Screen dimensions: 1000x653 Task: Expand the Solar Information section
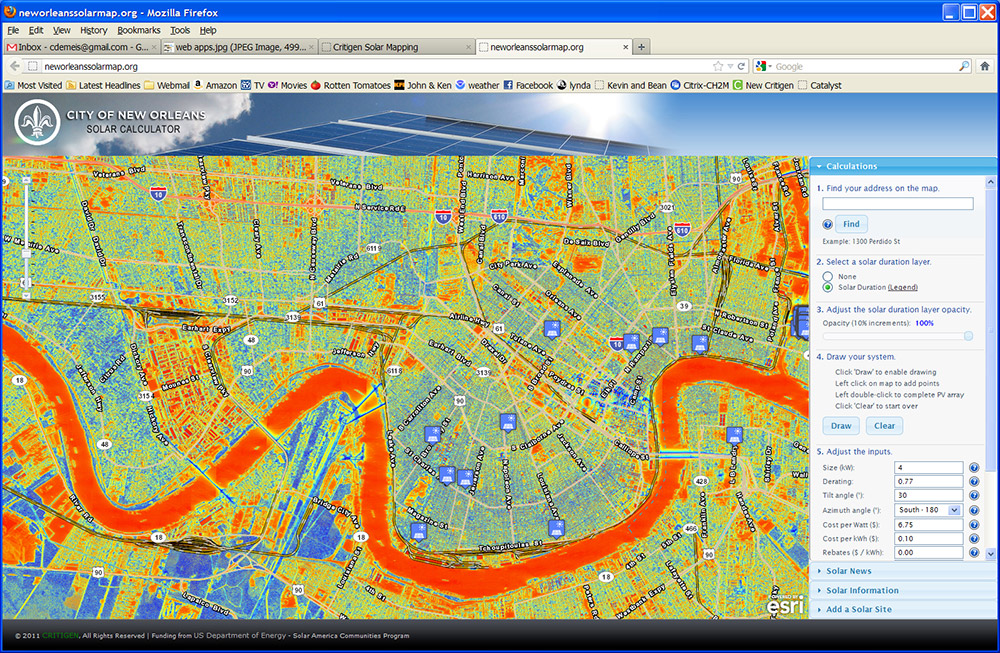862,591
